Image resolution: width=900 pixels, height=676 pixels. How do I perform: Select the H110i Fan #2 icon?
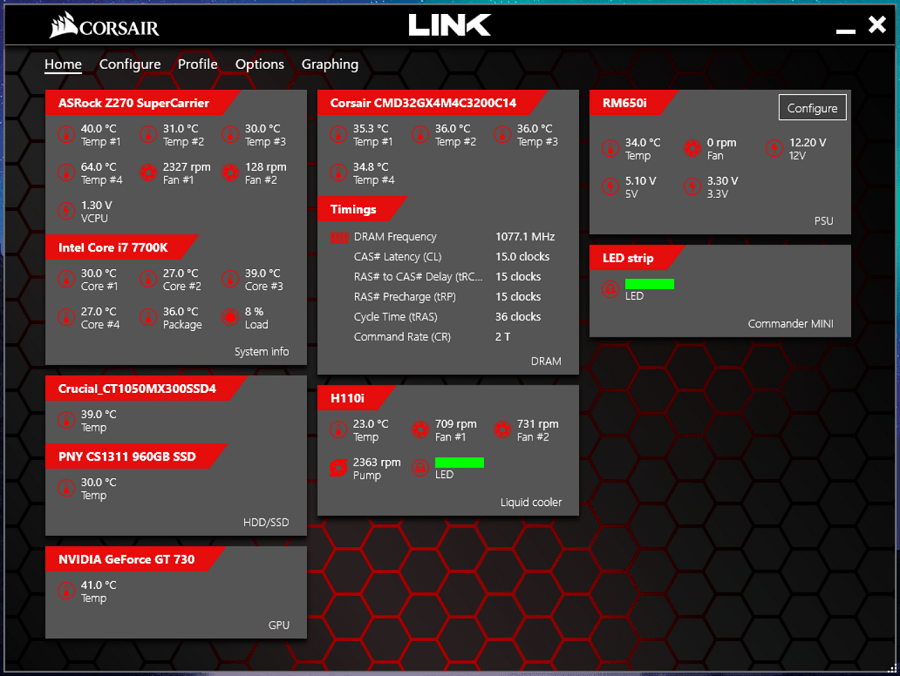503,430
